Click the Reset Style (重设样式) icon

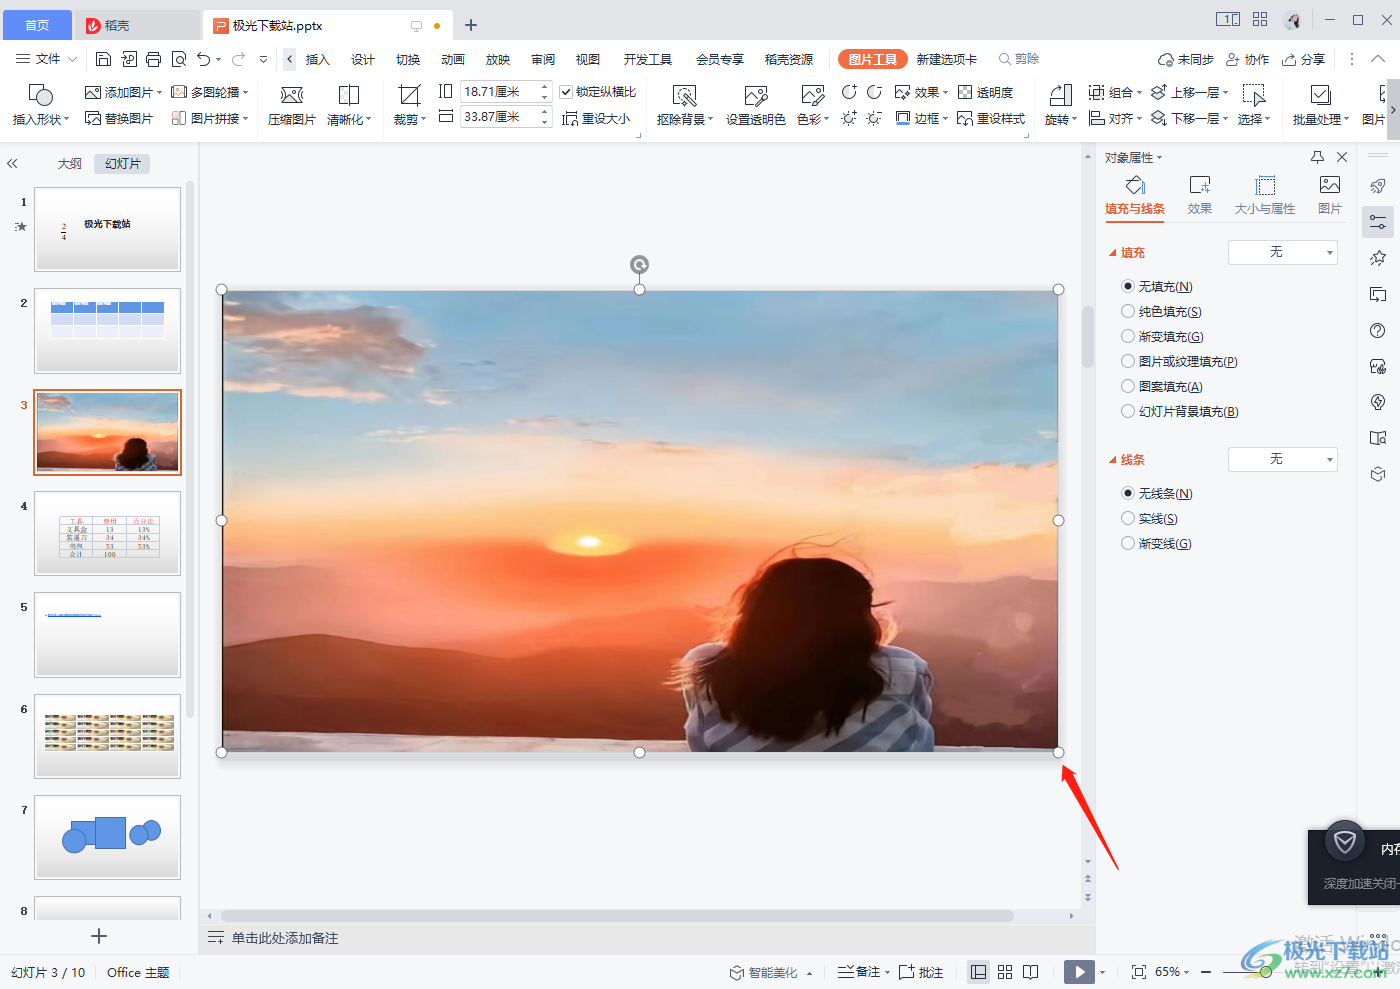tap(965, 118)
